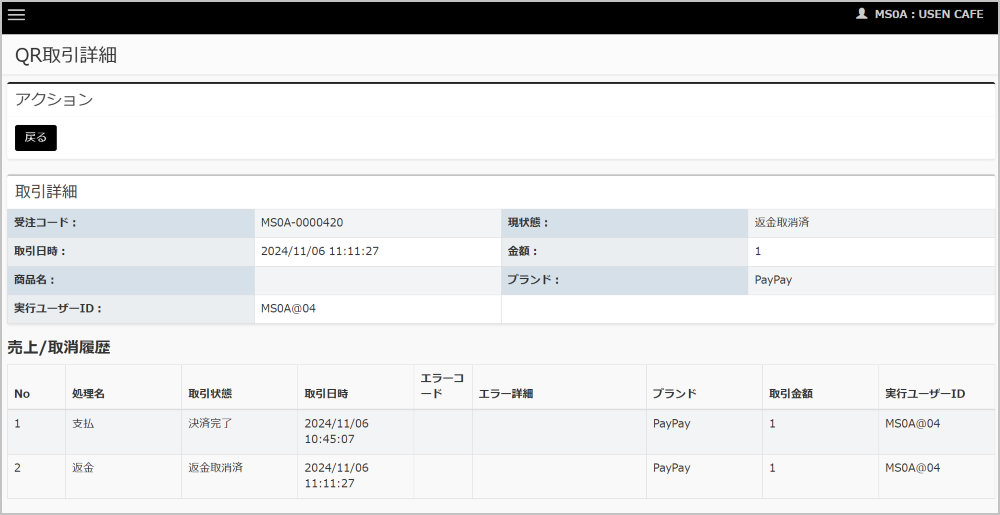Click the 決済完了 status cell
This screenshot has width=1000, height=515.
pos(210,424)
